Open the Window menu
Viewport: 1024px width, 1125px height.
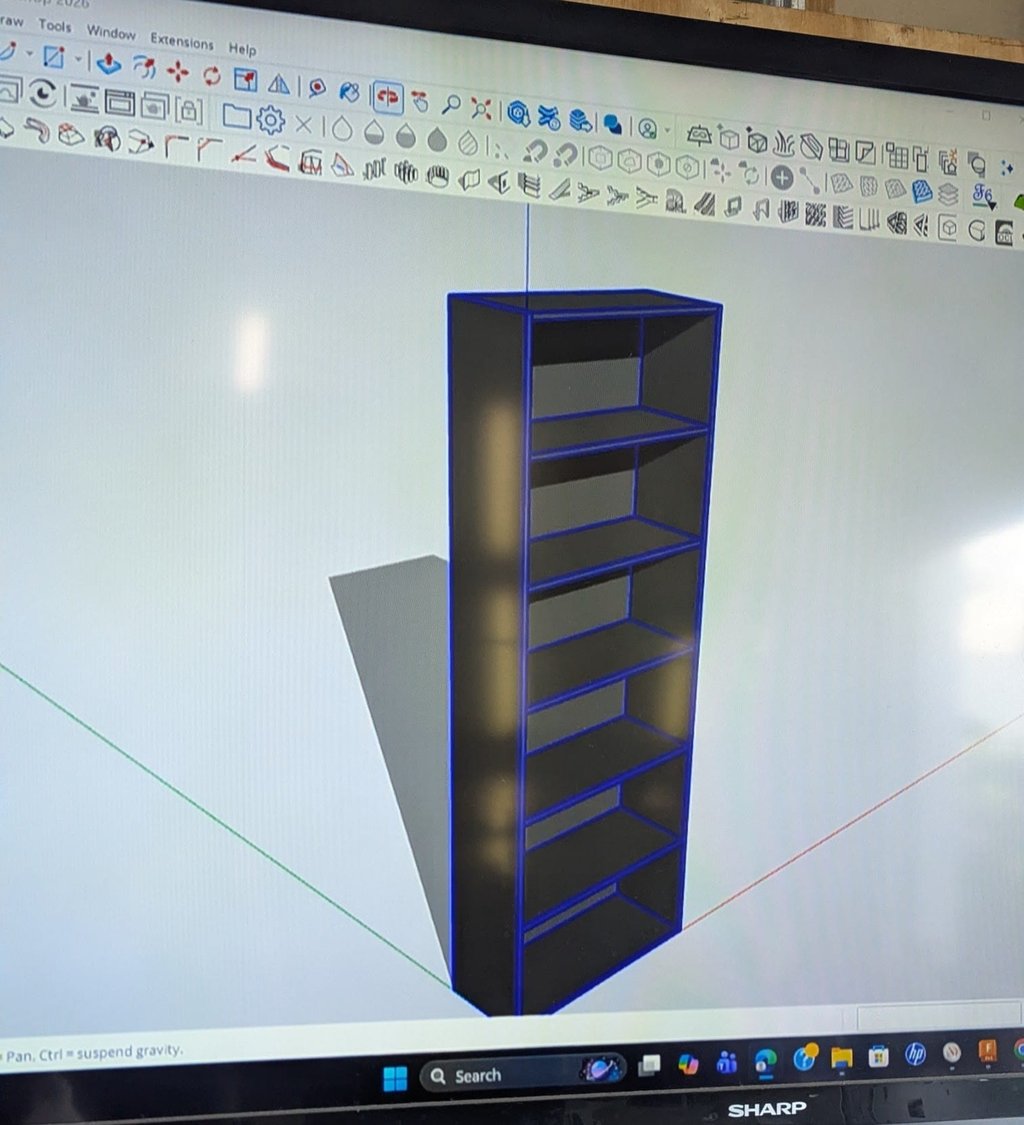coord(111,33)
